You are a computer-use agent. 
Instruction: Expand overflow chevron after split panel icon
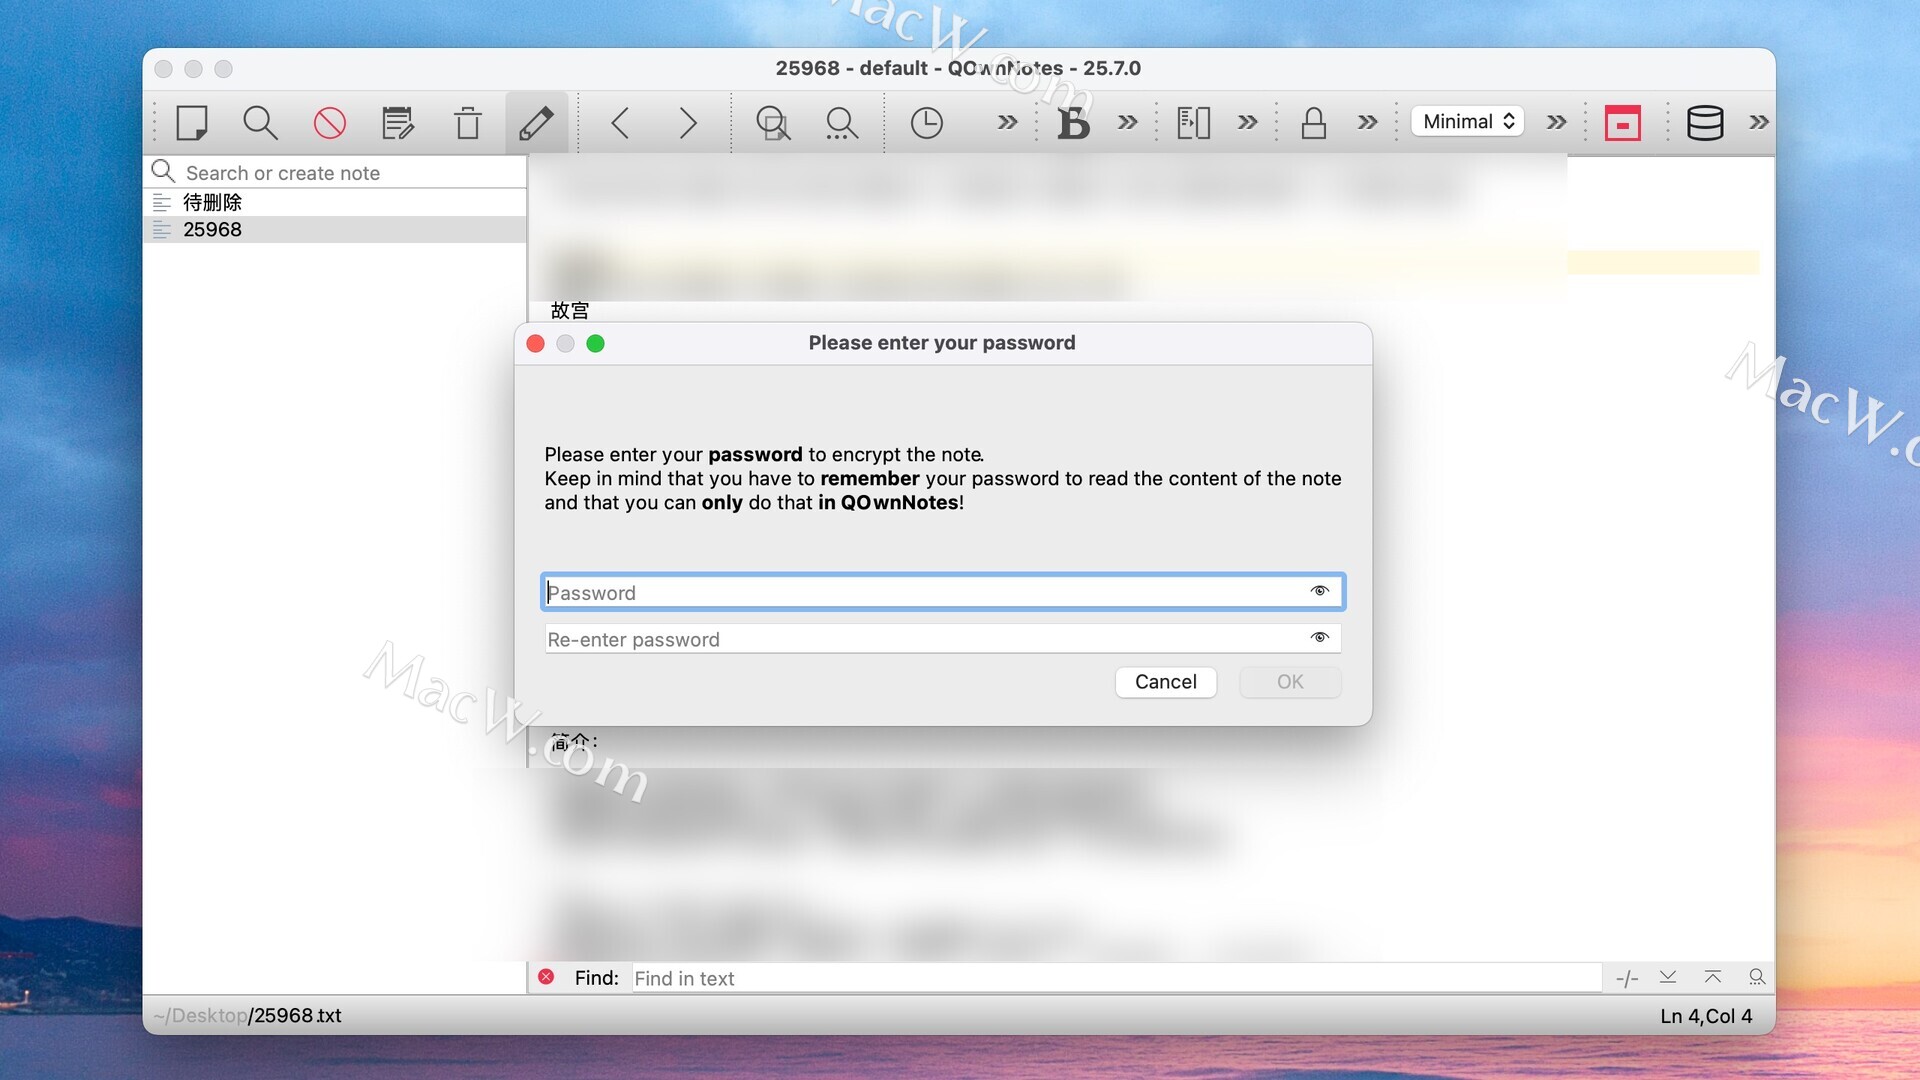point(1247,122)
